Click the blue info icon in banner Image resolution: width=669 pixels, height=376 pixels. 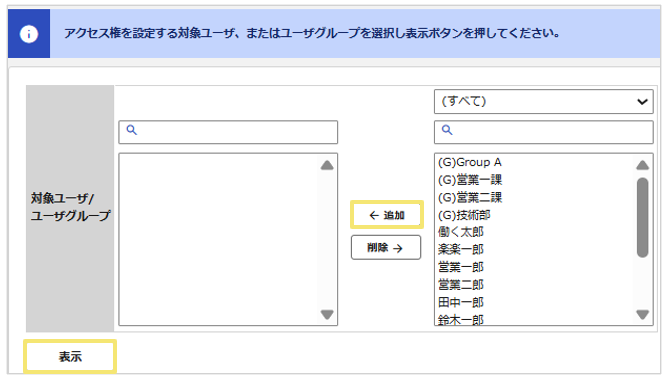point(29,34)
